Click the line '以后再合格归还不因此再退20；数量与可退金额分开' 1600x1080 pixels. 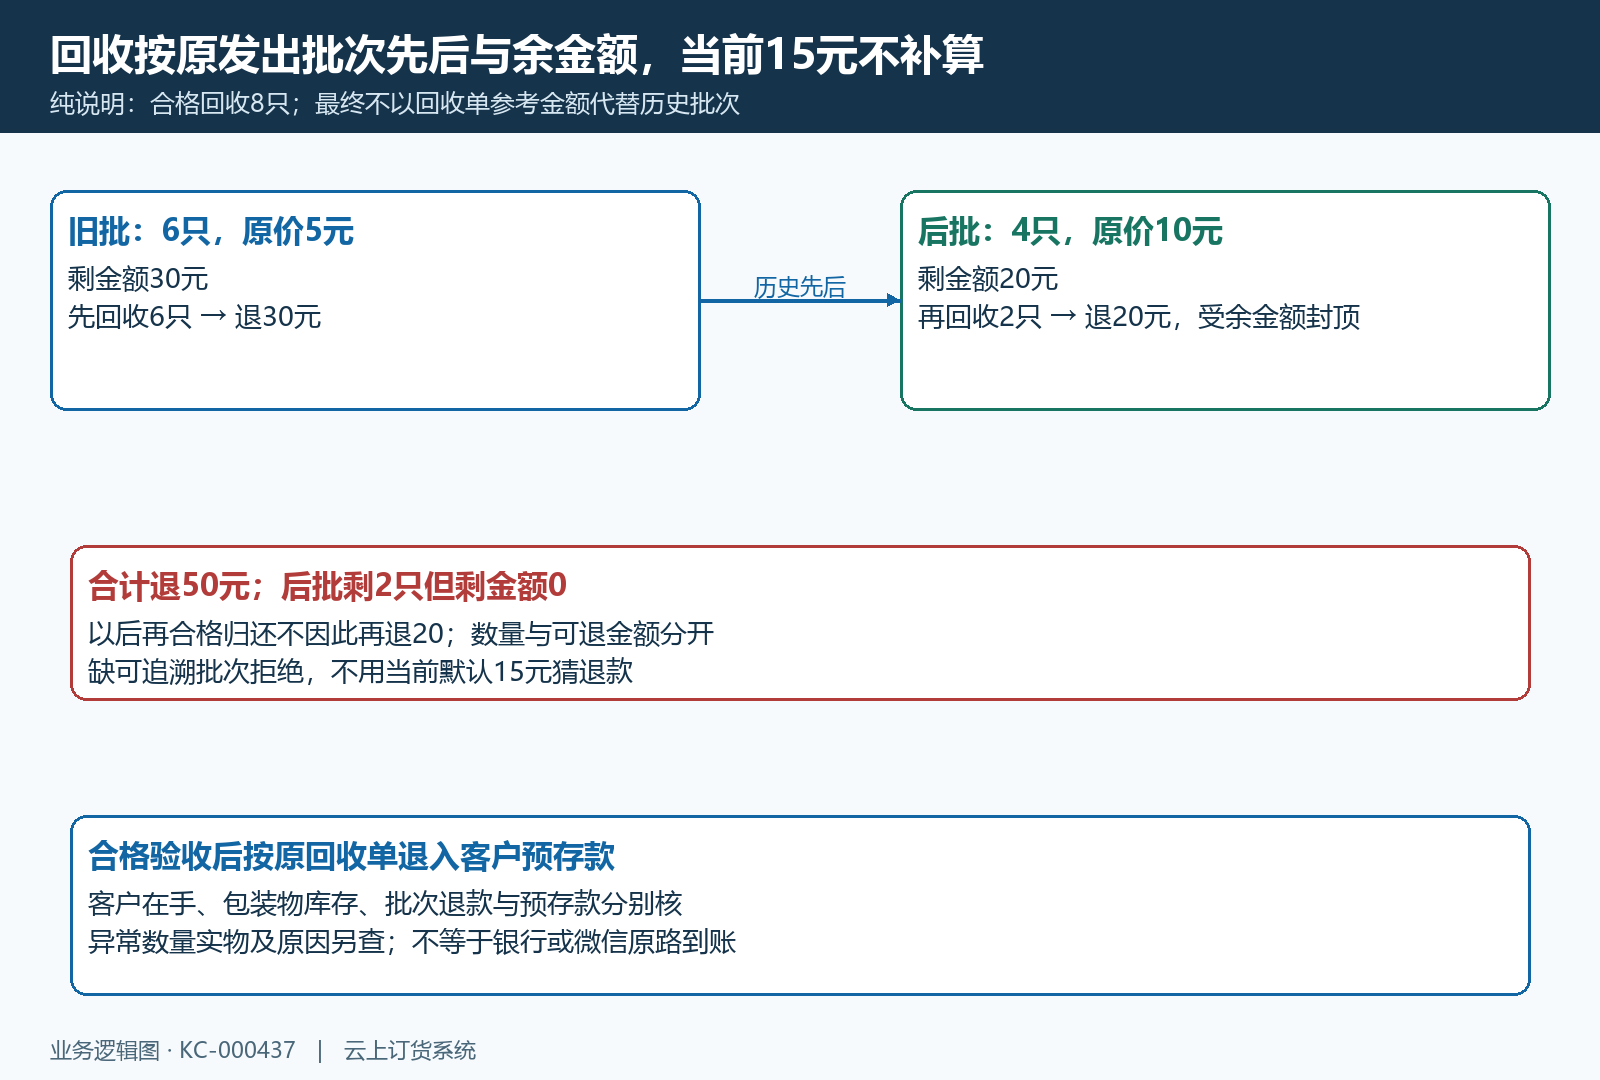[401, 634]
